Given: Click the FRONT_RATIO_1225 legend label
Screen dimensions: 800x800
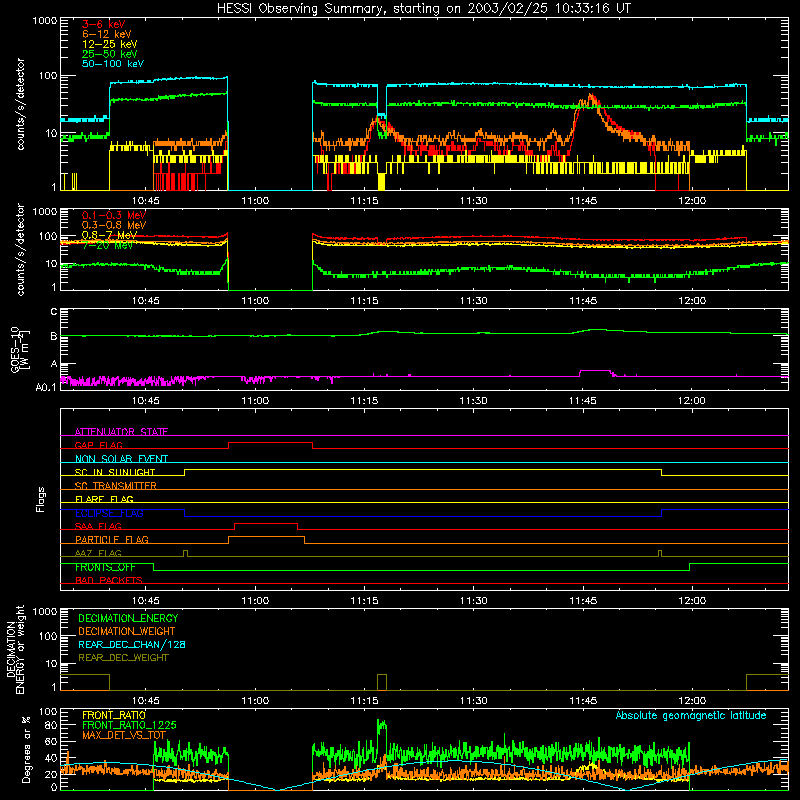Looking at the screenshot, I should coord(129,725).
